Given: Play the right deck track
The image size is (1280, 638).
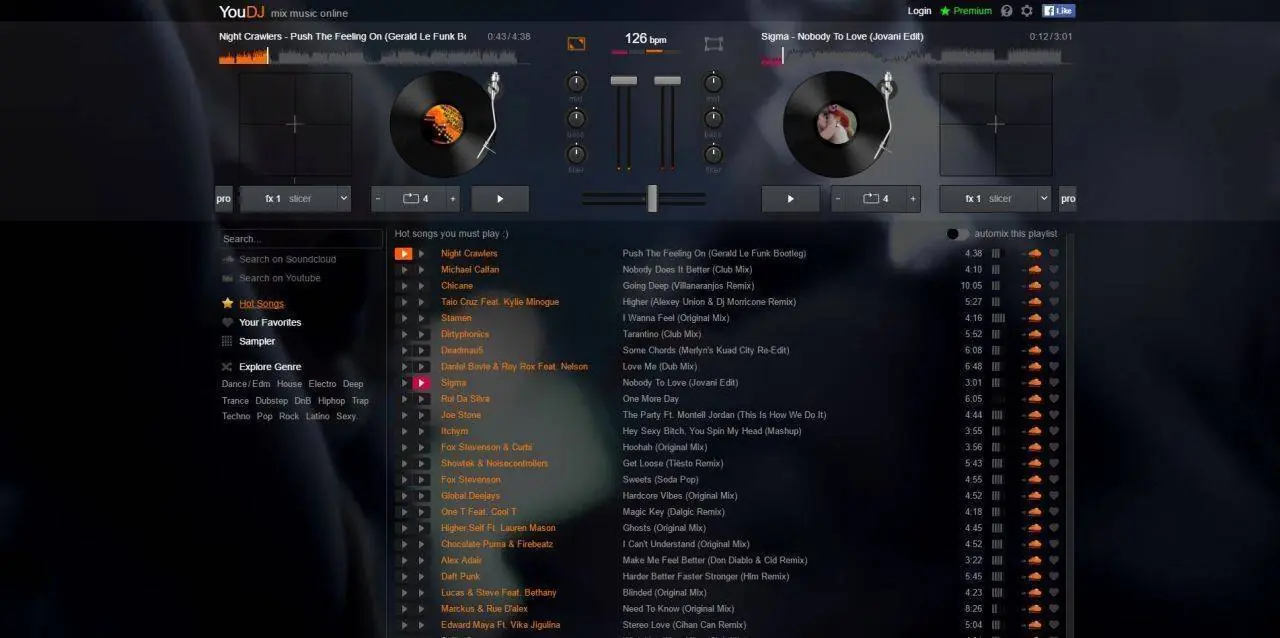Looking at the screenshot, I should (790, 199).
